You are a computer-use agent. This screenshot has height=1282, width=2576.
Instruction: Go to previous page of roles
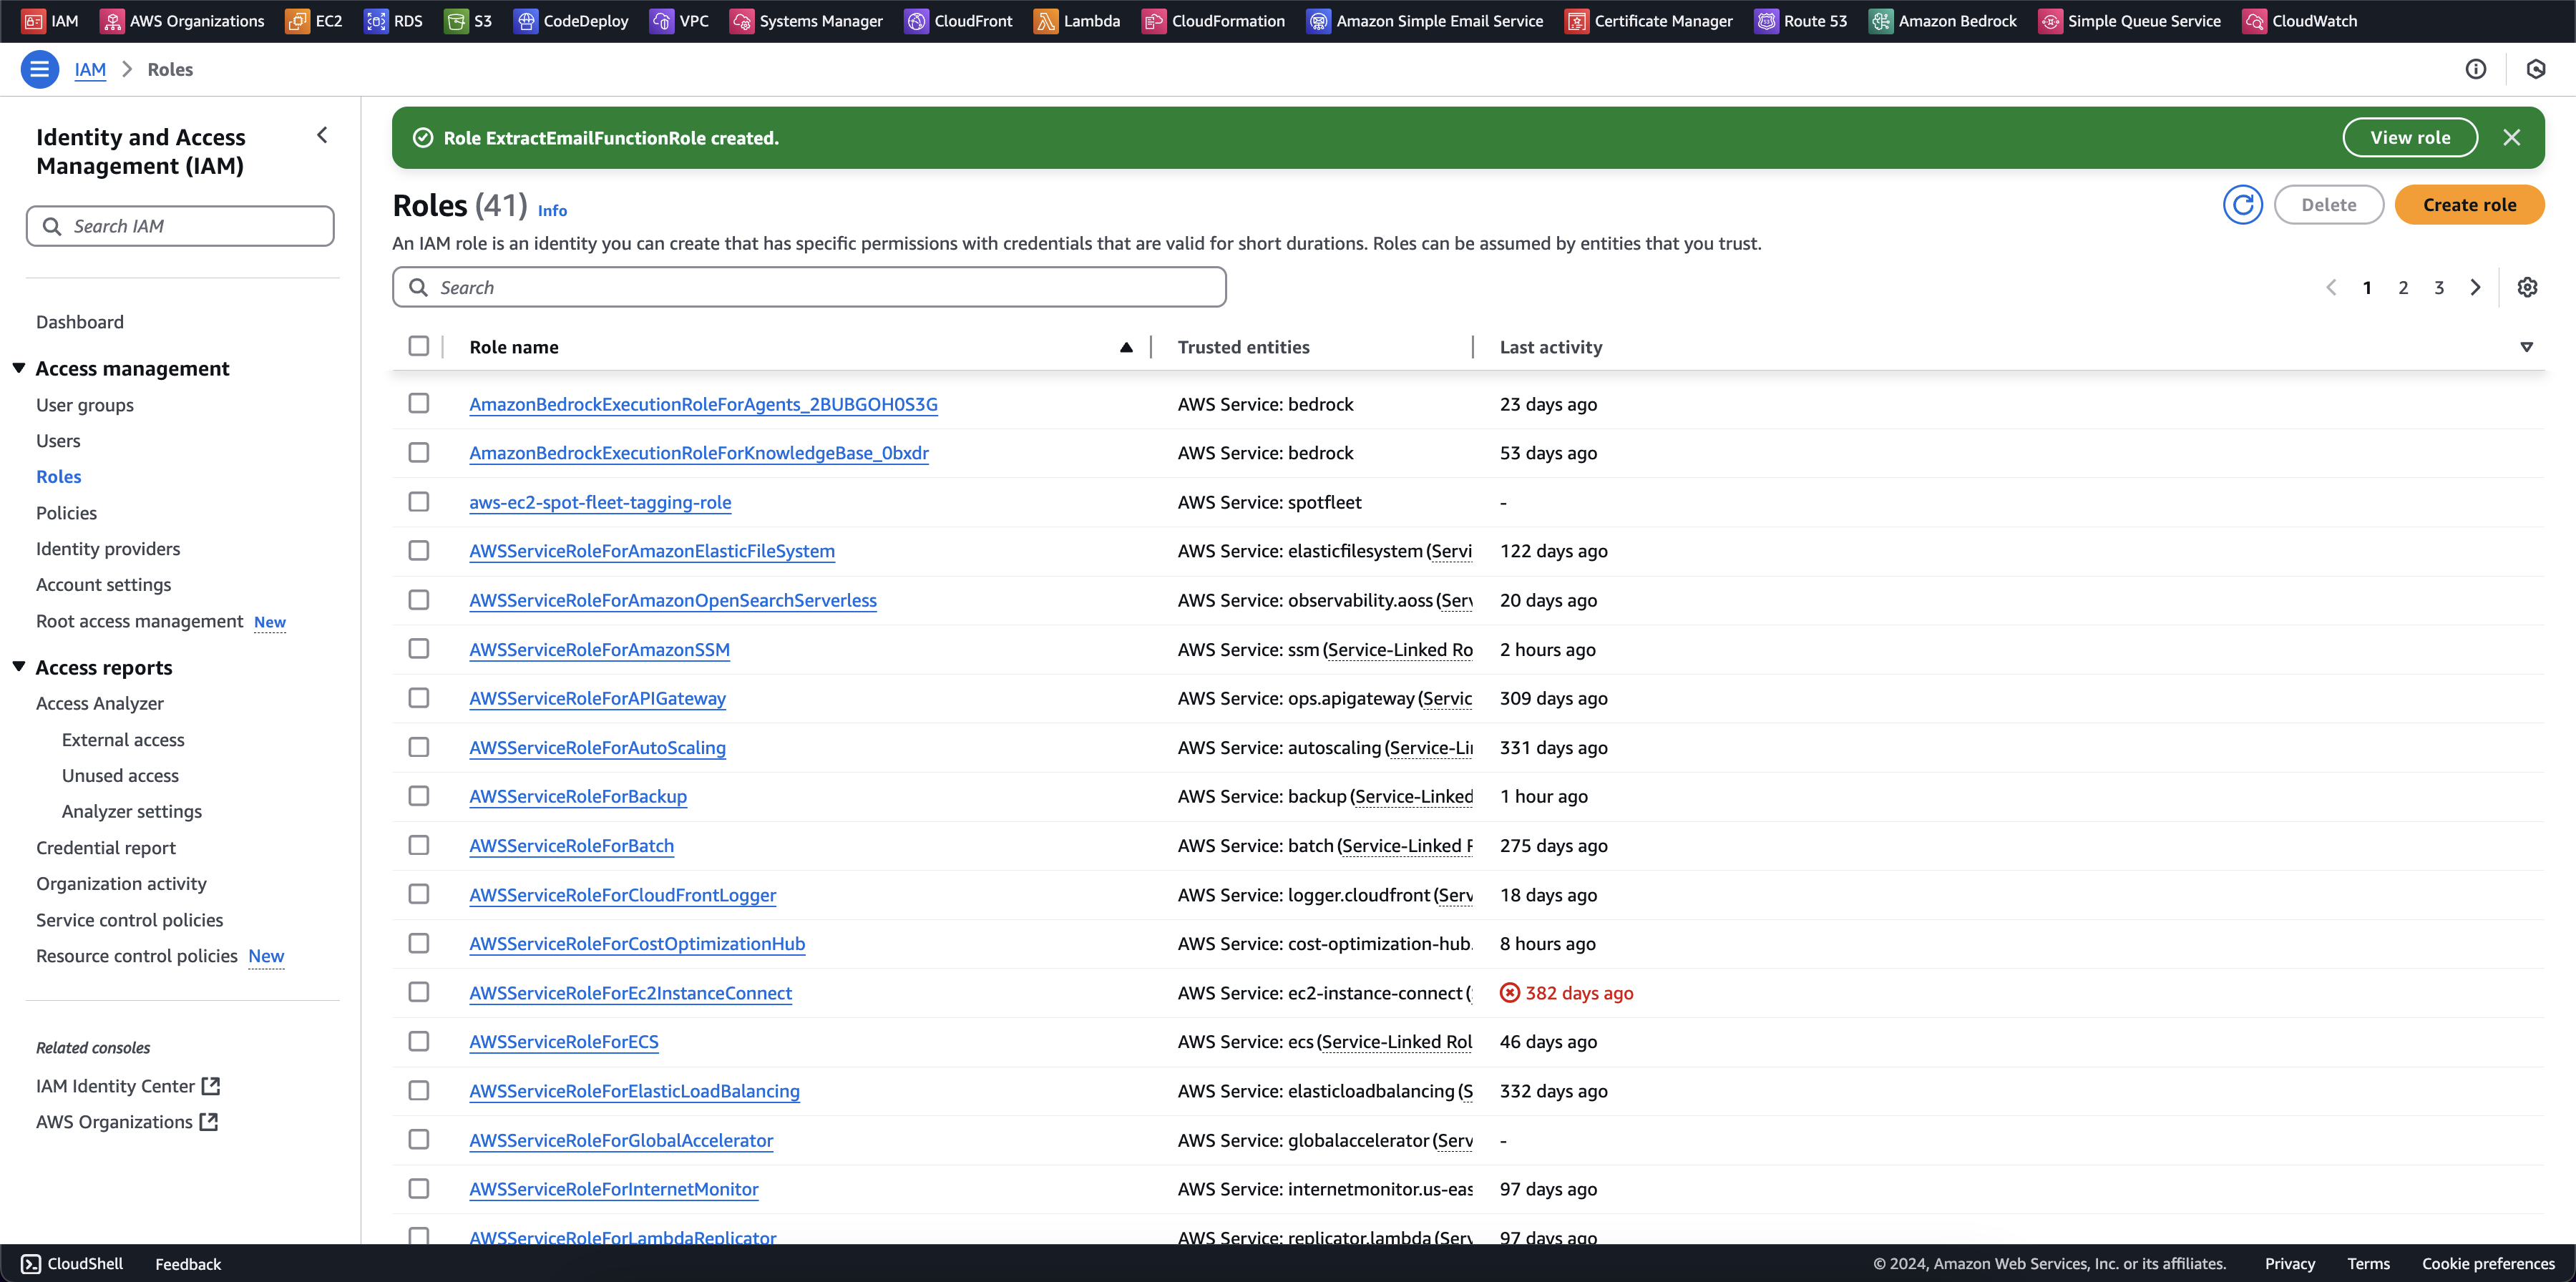(x=2331, y=287)
